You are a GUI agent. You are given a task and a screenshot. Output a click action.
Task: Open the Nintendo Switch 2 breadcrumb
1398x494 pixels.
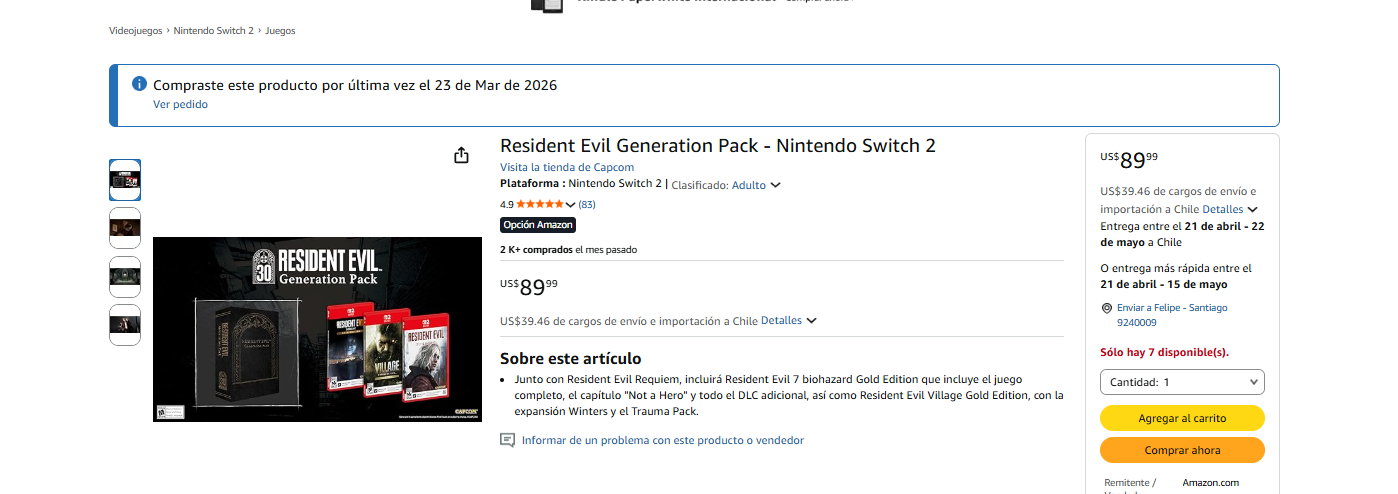coord(214,31)
